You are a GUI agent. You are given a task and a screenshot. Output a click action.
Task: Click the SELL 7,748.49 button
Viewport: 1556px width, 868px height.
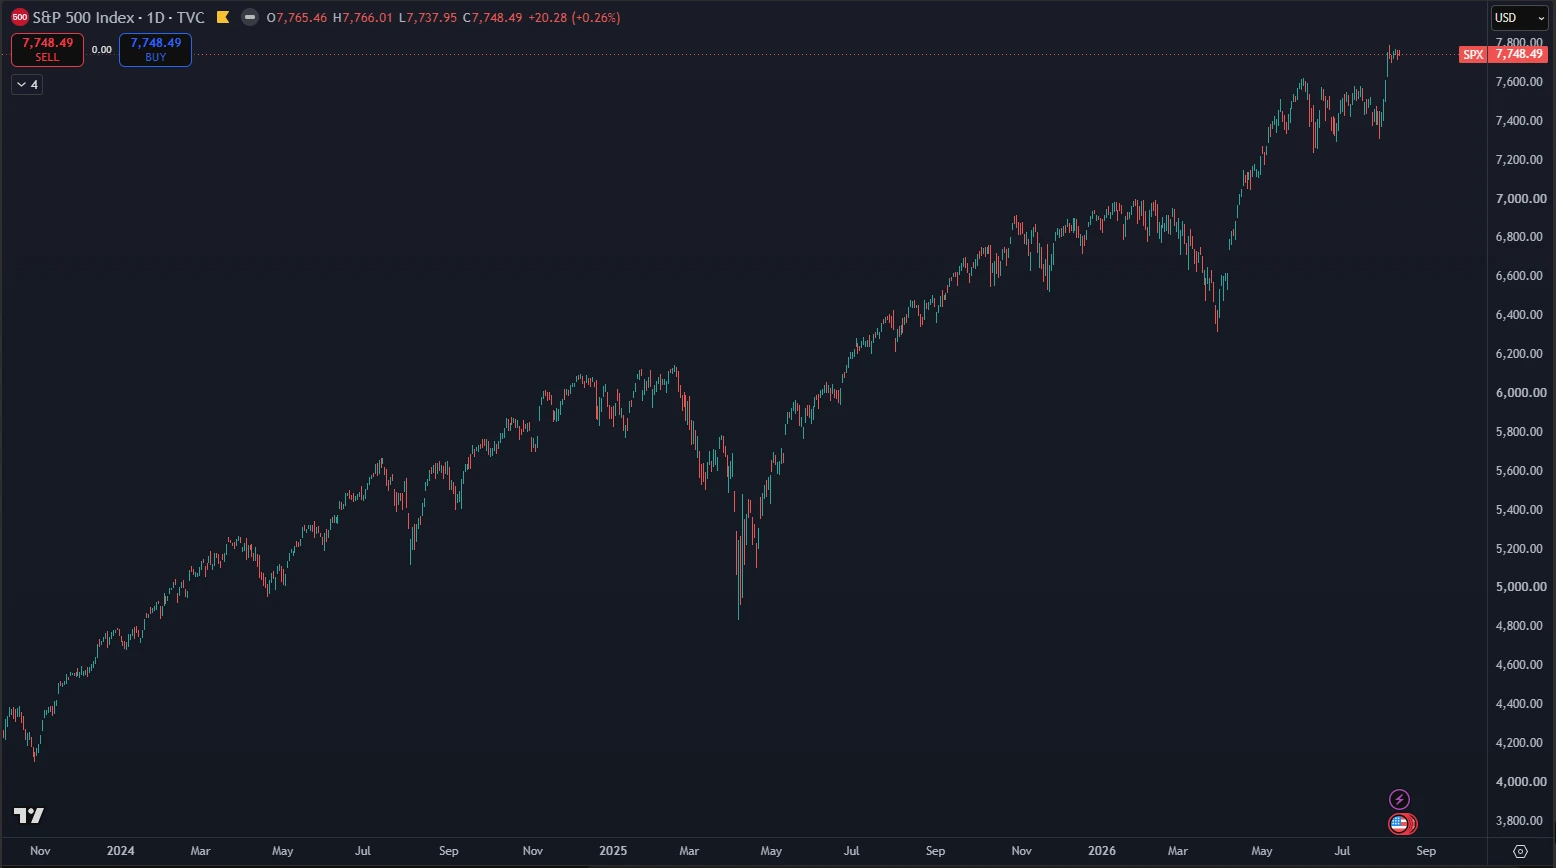tap(47, 50)
